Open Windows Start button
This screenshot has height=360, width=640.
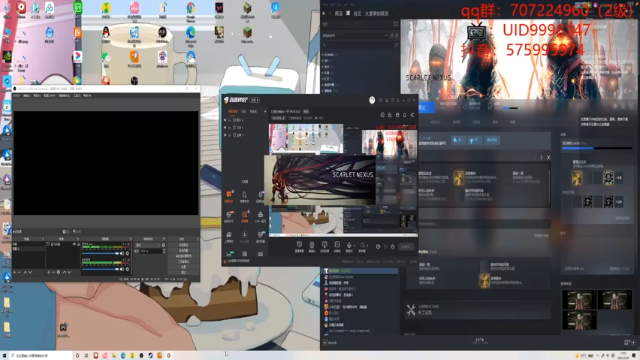(x=4, y=356)
